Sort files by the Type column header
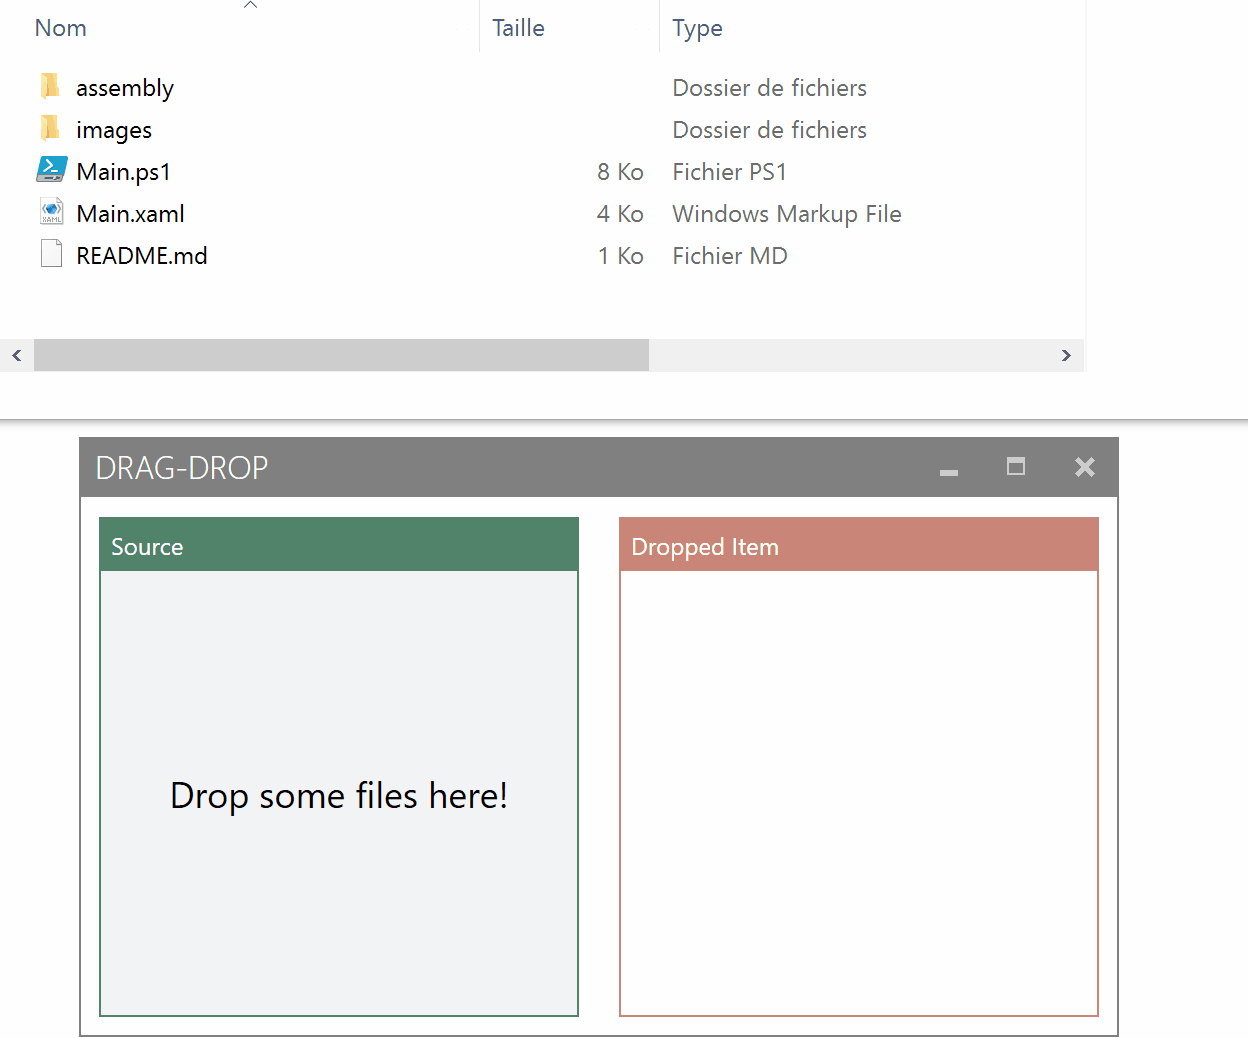Viewport: 1248px width, 1038px height. (x=697, y=28)
